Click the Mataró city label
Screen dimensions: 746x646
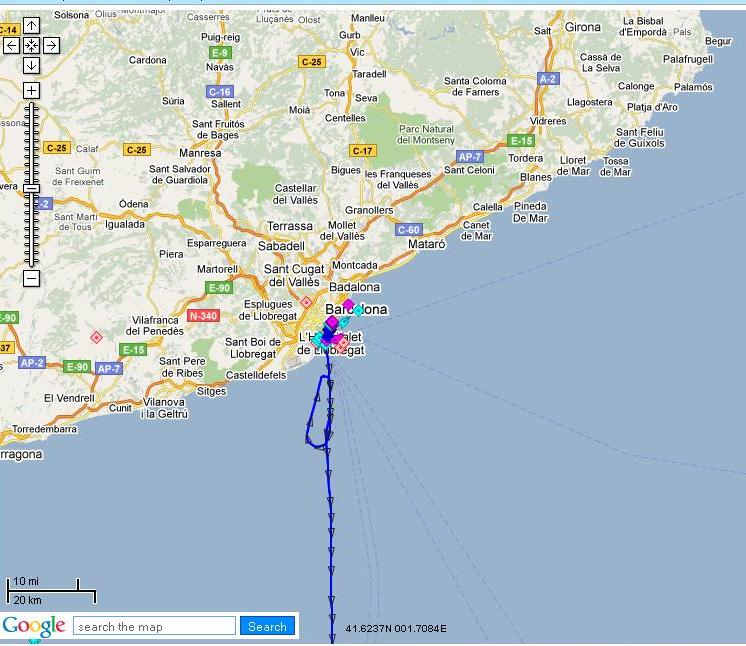point(427,244)
